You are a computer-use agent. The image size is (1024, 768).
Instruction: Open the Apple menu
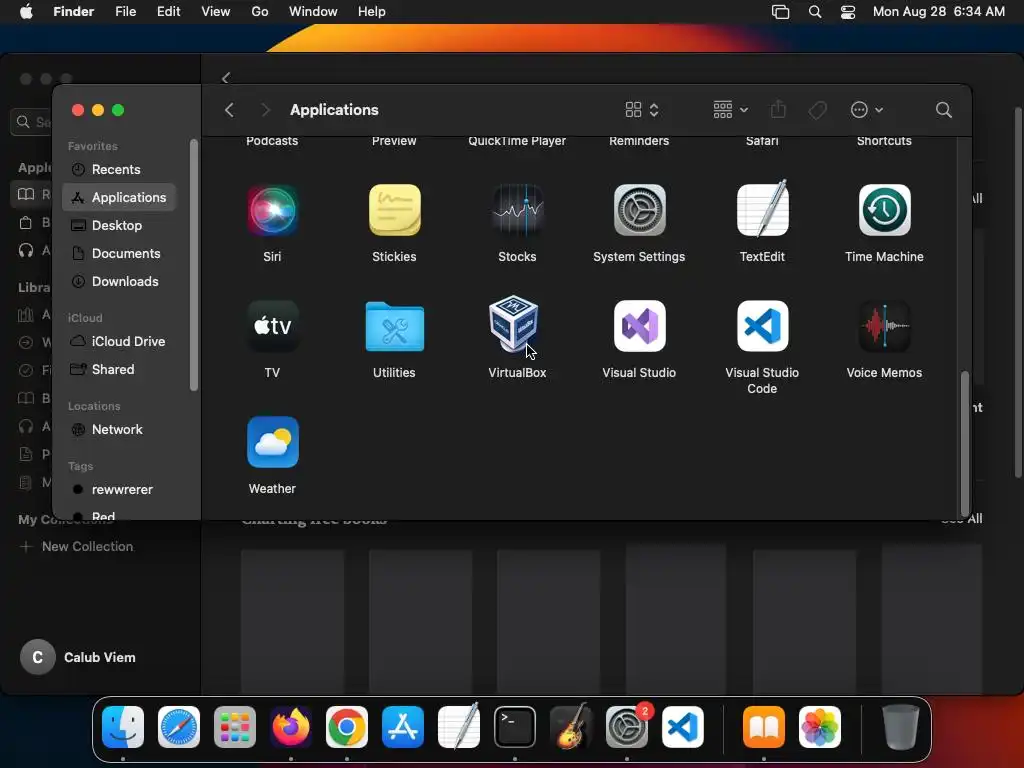click(x=26, y=12)
